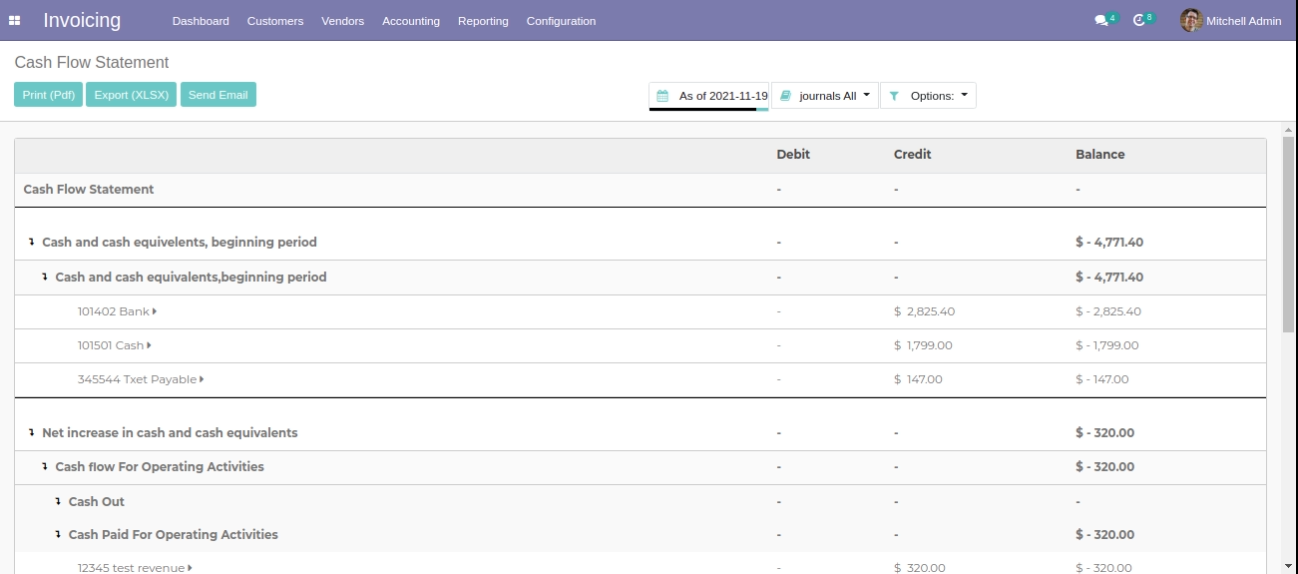The height and width of the screenshot is (574, 1298).
Task: Collapse Cash Paid For Operating Activities row
Action: coord(59,535)
